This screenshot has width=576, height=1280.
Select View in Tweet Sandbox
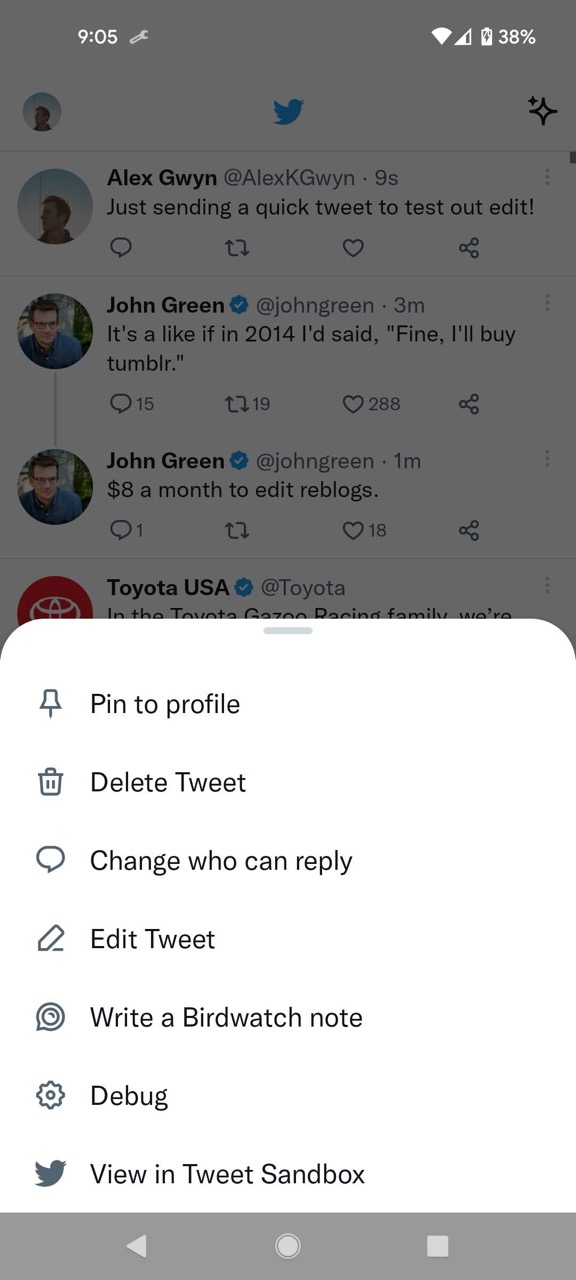click(288, 1174)
